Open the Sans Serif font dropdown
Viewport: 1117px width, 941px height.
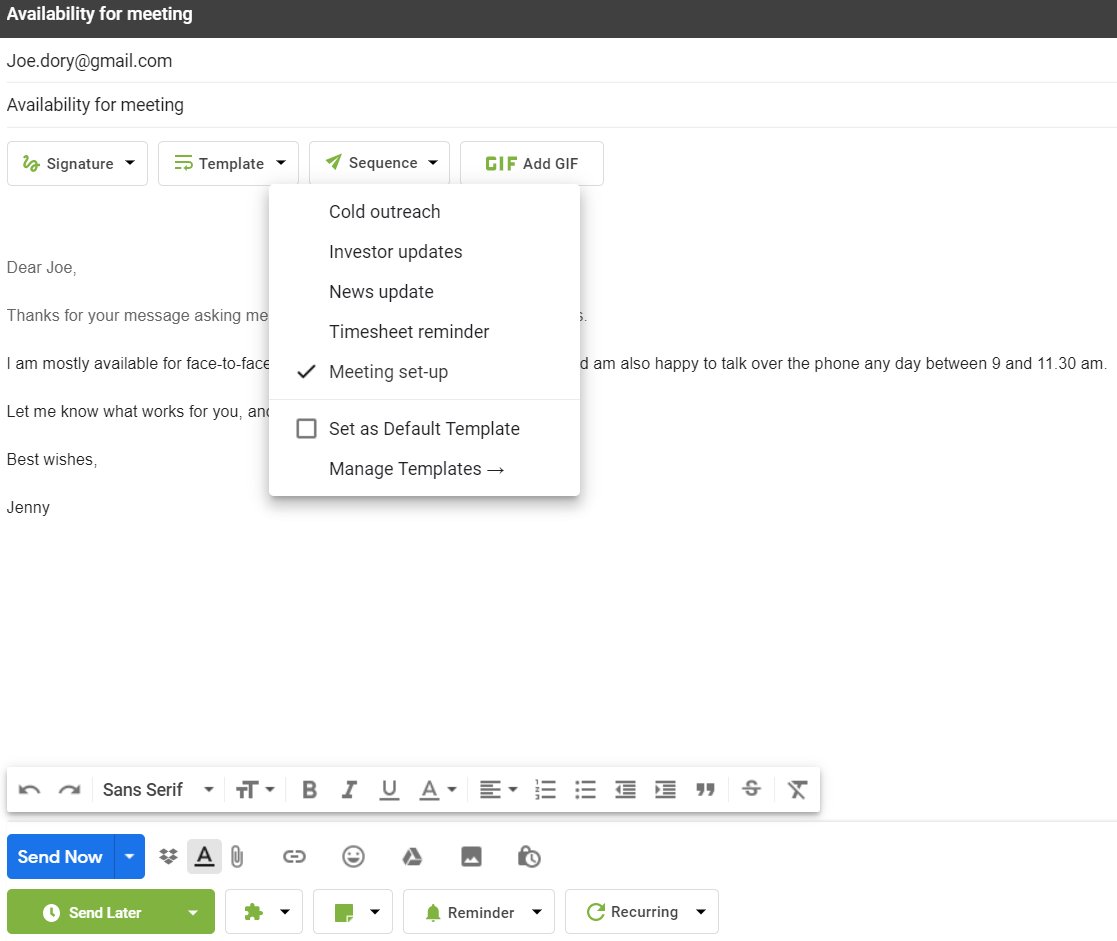(157, 790)
